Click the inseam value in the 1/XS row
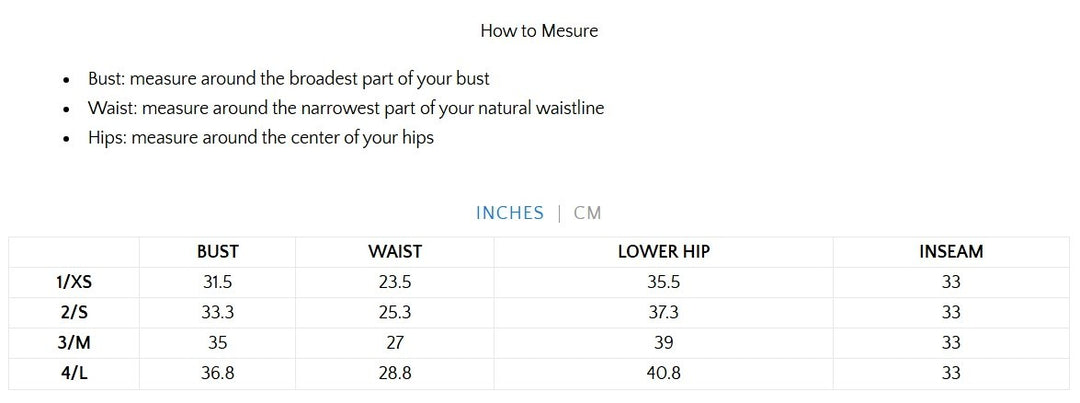This screenshot has height=403, width=1080. (951, 283)
